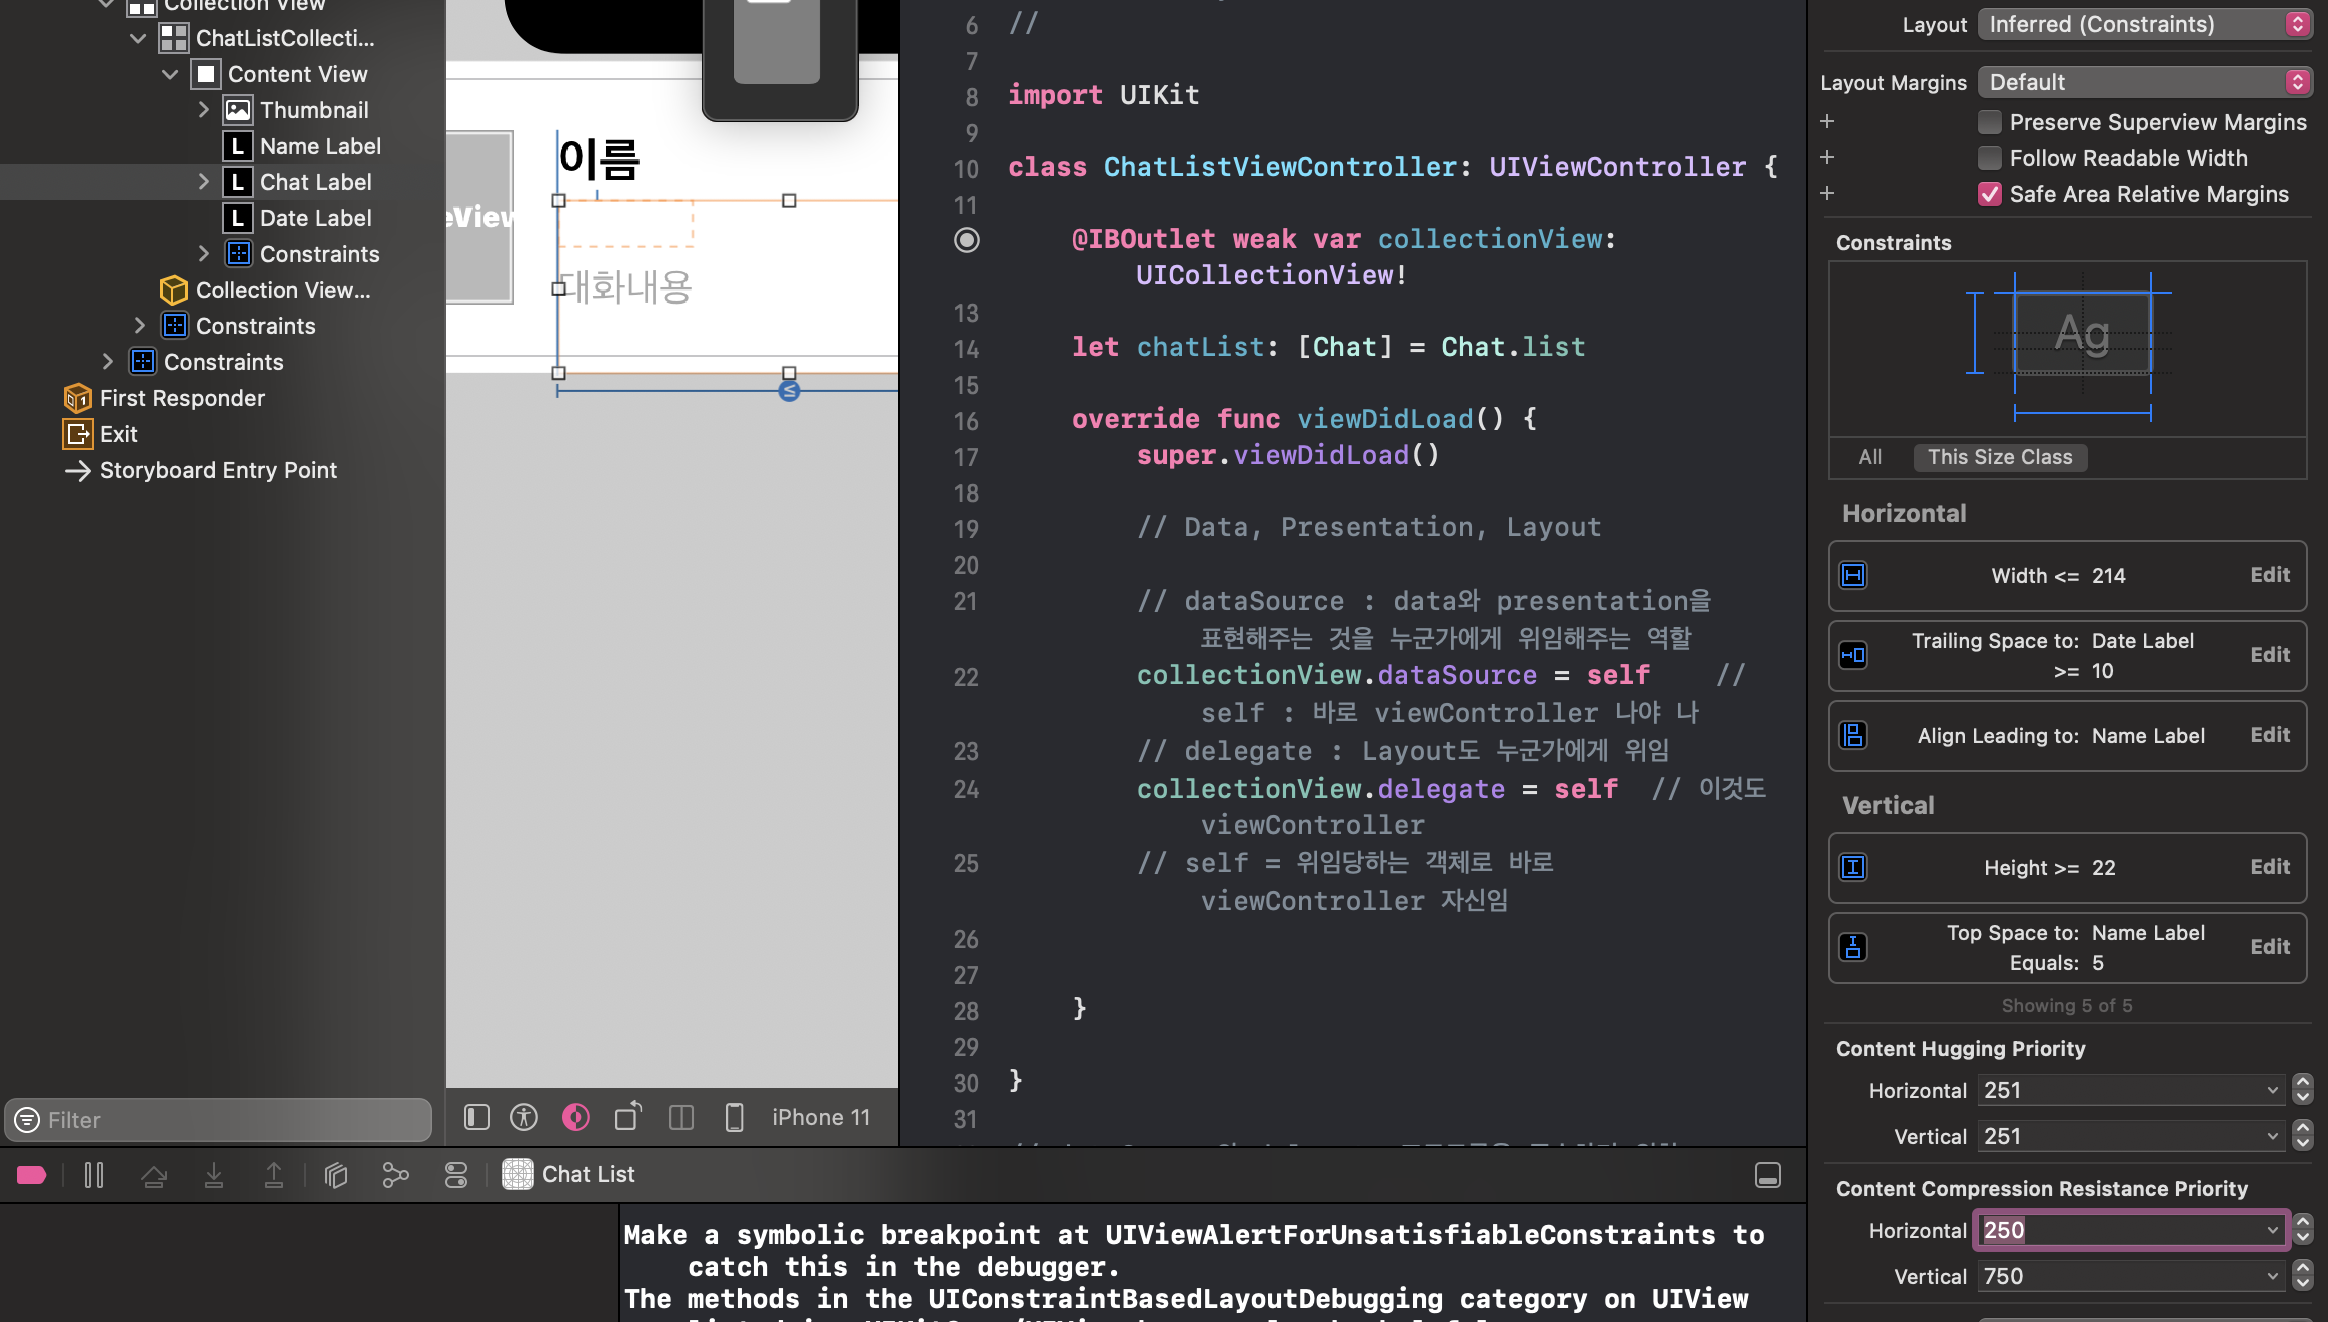2328x1322 pixels.
Task: Open Horizontal Content Hugging Priority dropdown
Action: (x=2272, y=1090)
